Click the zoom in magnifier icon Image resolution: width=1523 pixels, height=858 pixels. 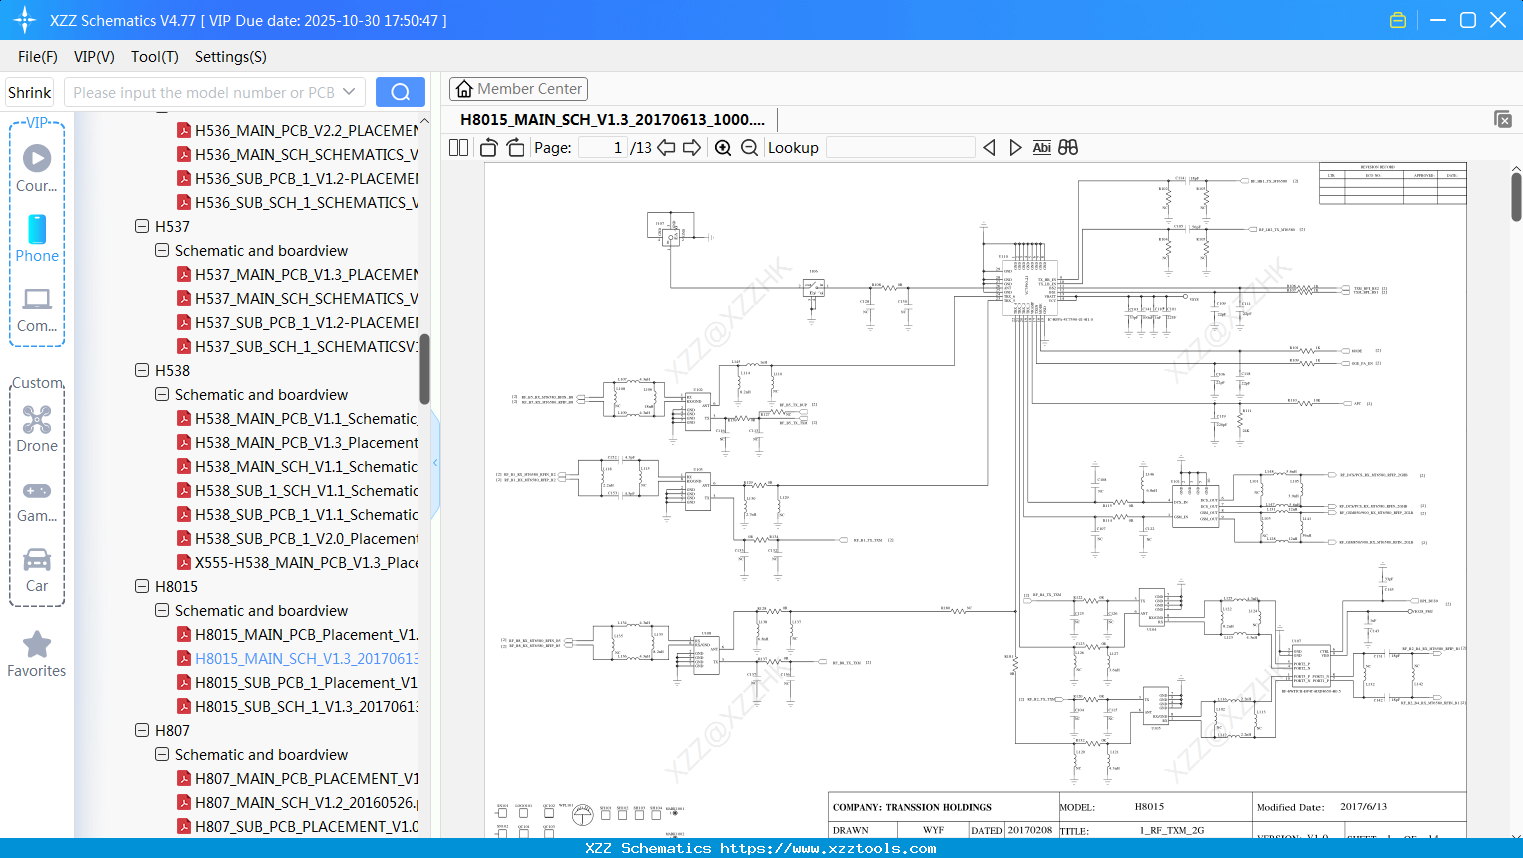pos(723,148)
